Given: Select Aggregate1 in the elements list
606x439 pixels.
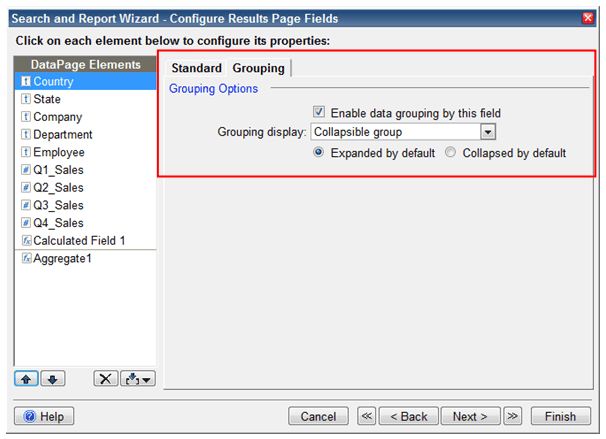Looking at the screenshot, I should coord(85,258).
